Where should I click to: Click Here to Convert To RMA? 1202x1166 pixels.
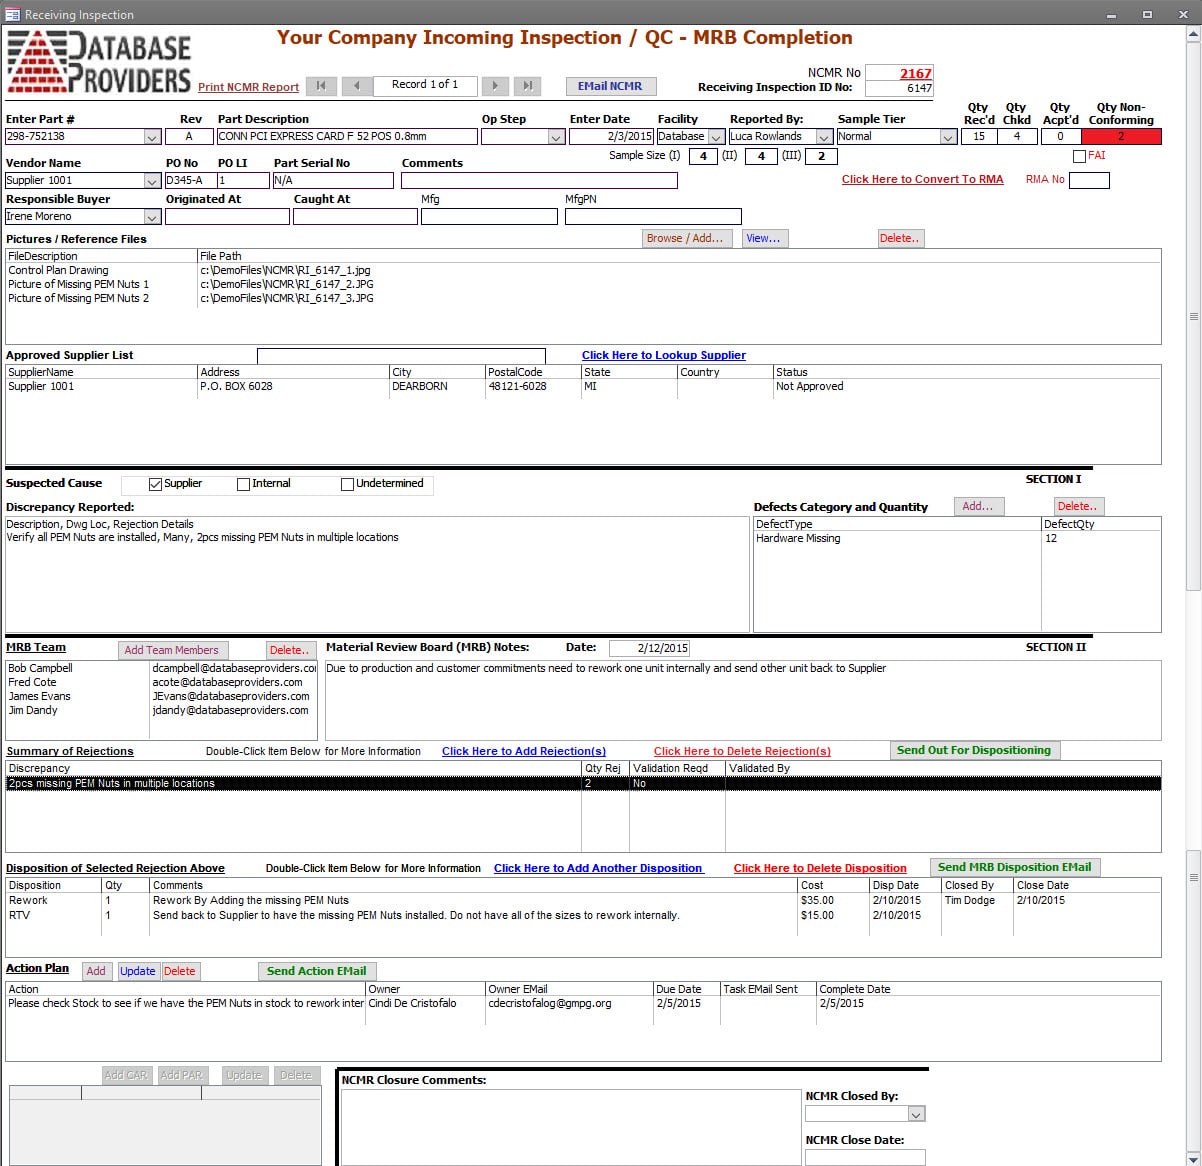pos(922,179)
